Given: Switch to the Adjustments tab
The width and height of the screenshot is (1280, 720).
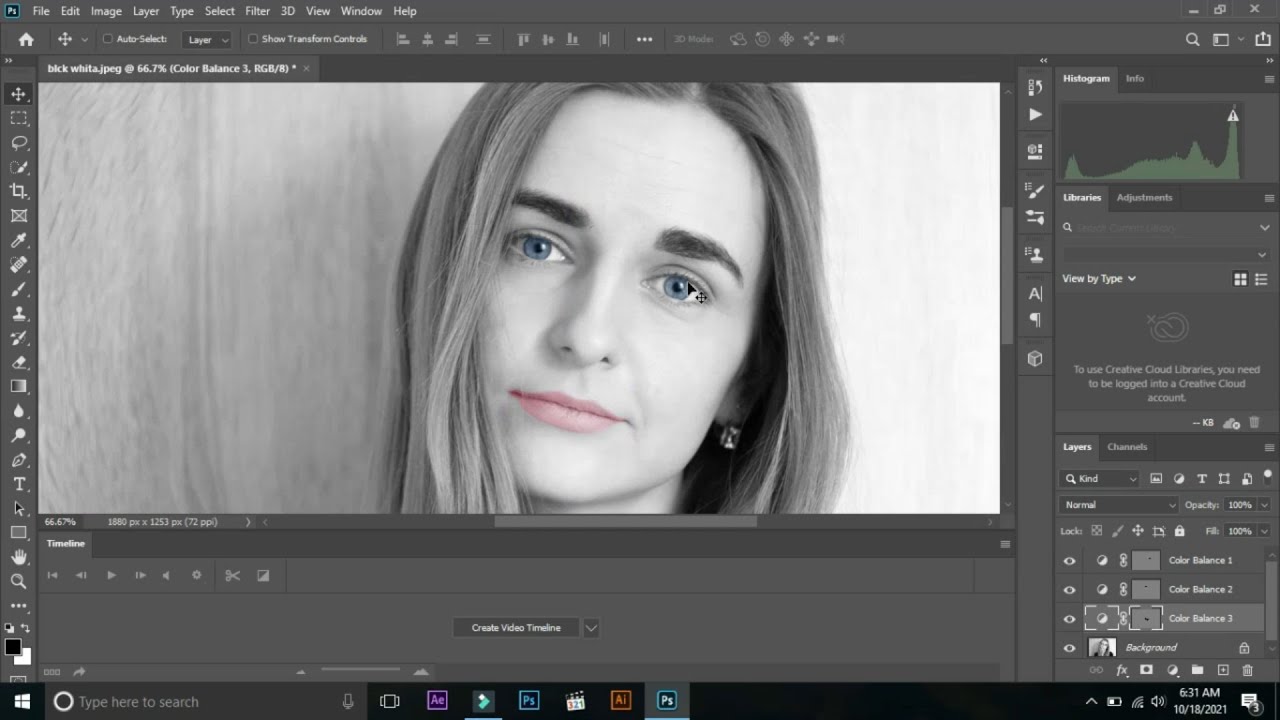Looking at the screenshot, I should [1144, 197].
